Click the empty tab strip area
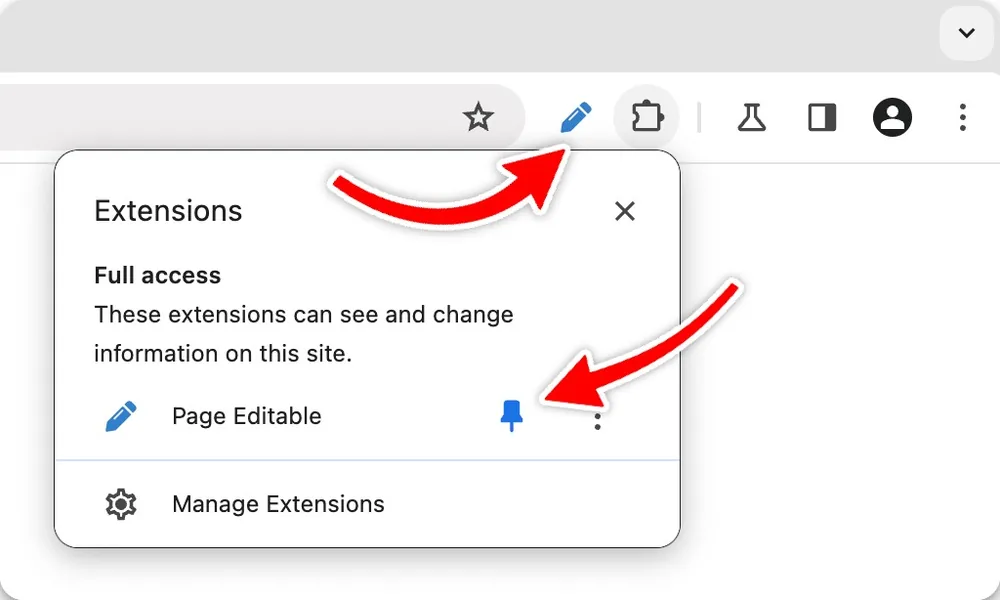The height and width of the screenshot is (600, 1000). (466, 35)
